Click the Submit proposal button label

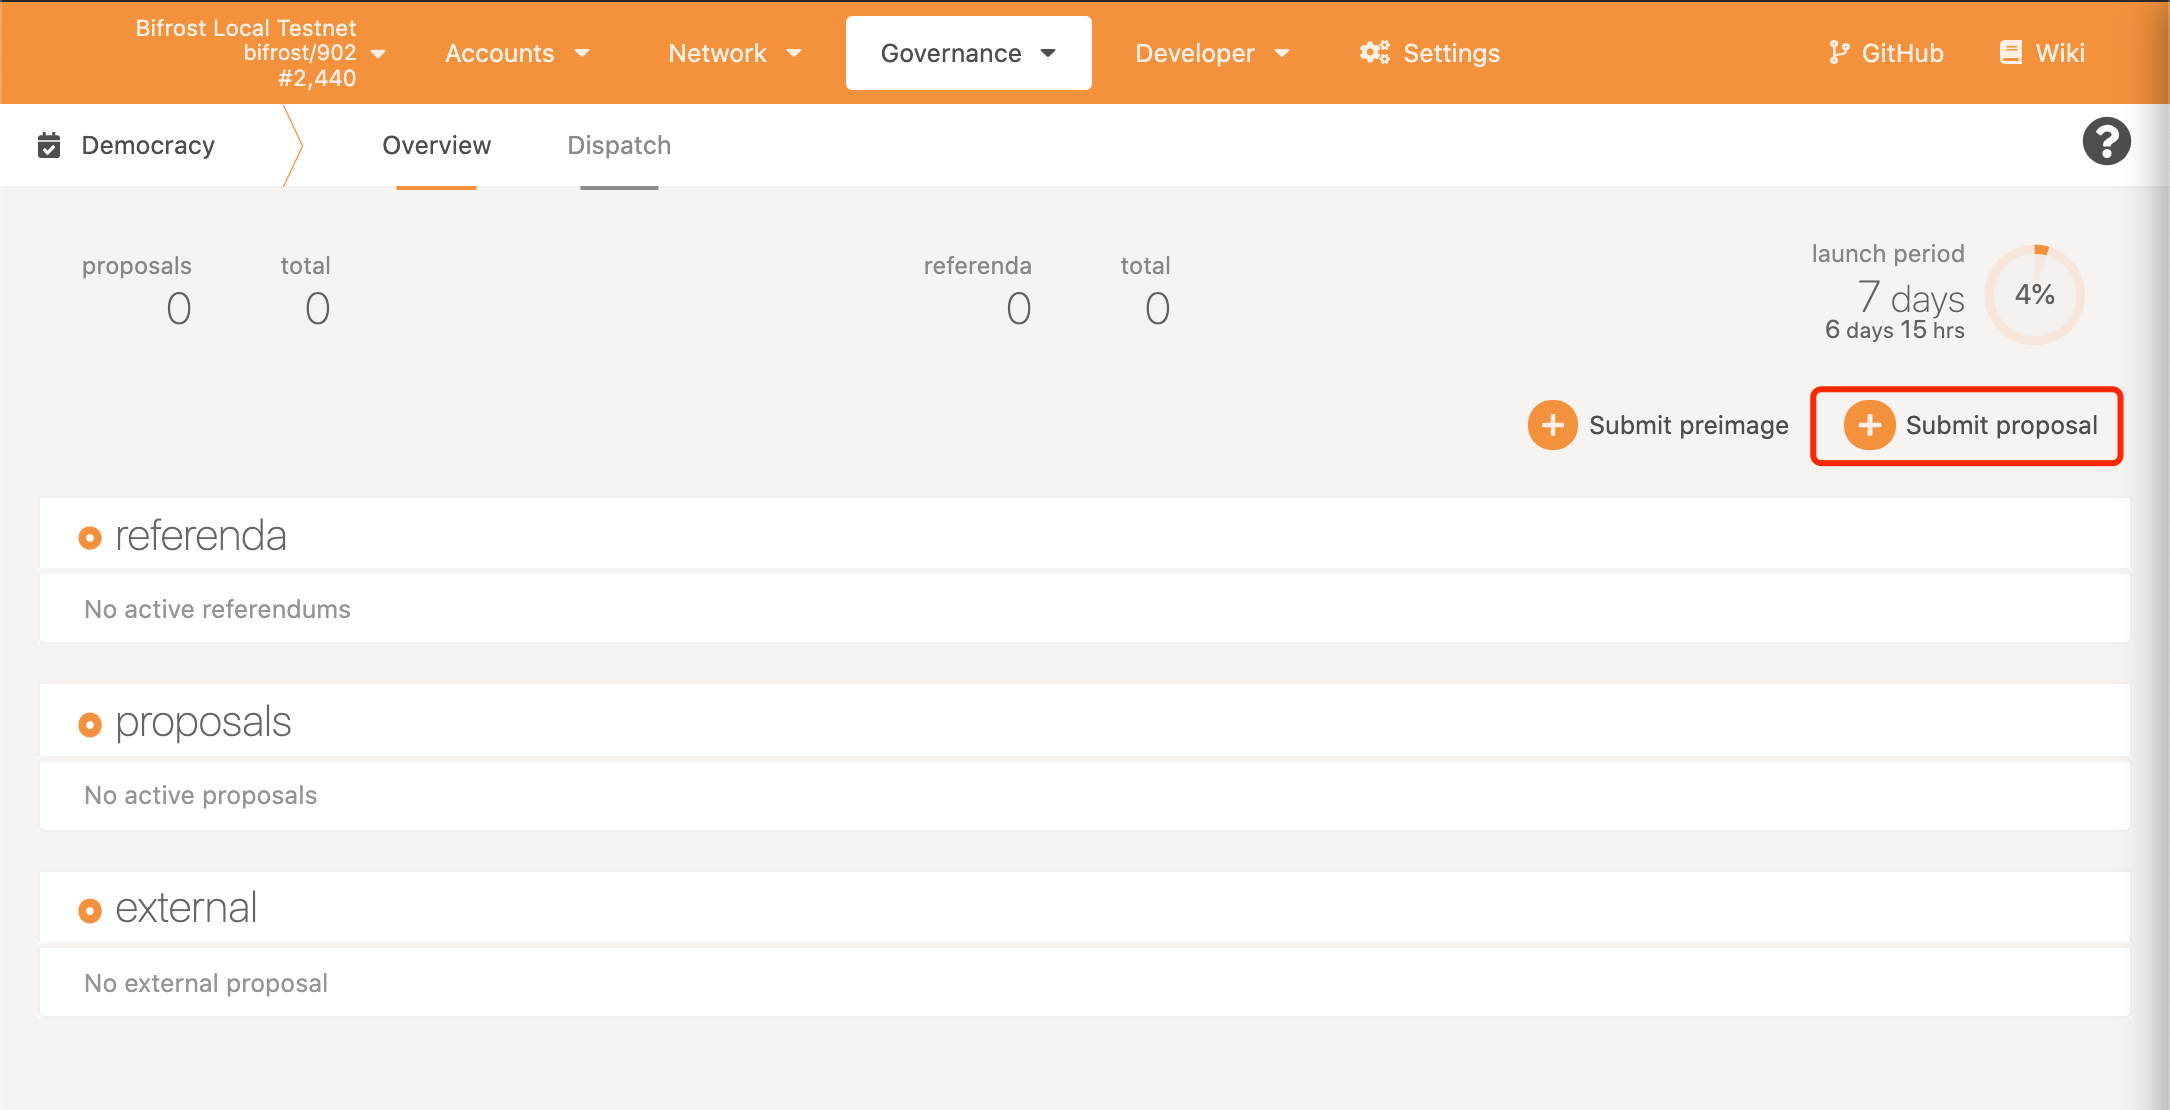[2001, 425]
